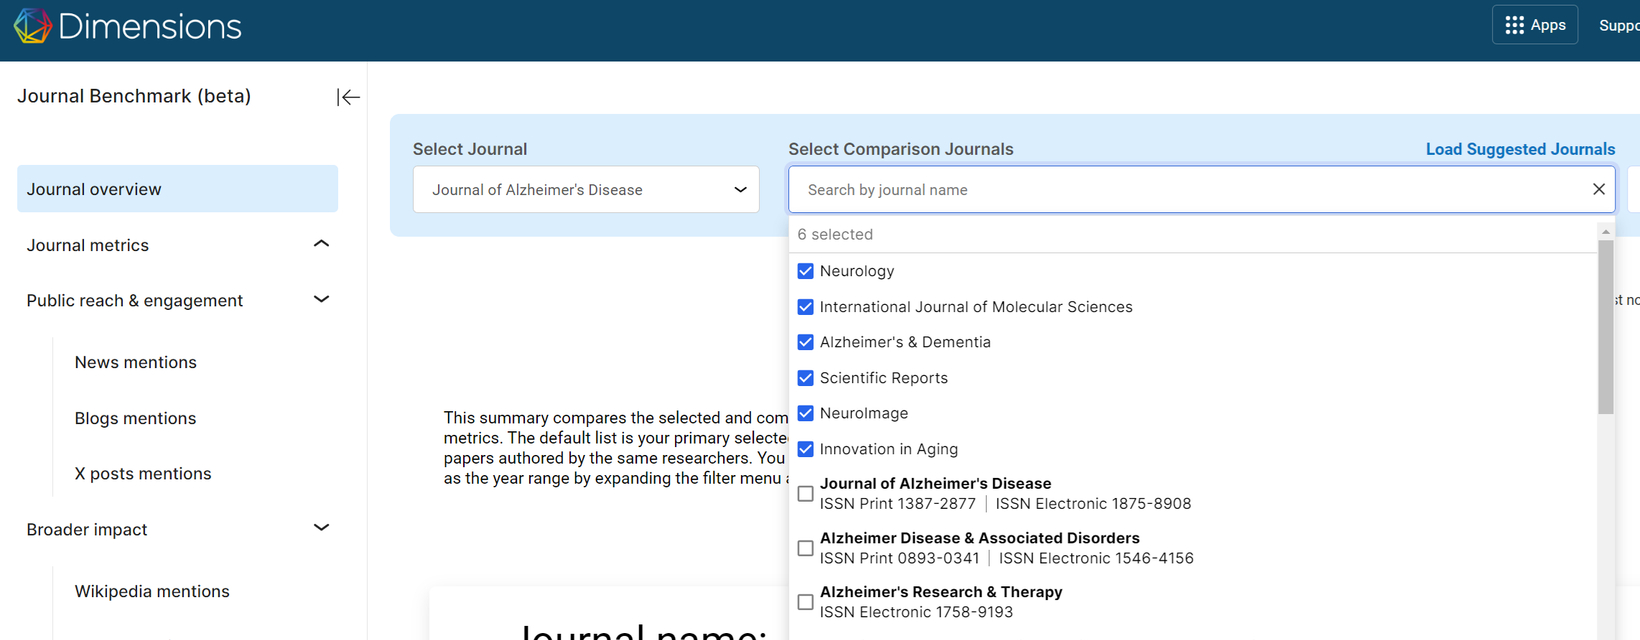
Task: Toggle the Broader impact chevron
Action: [x=321, y=527]
